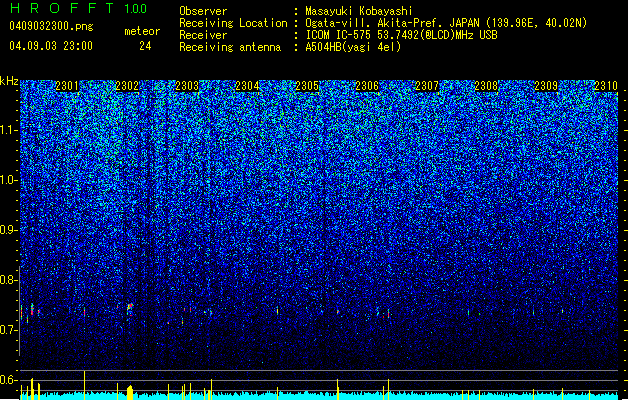Click the 2301 time marker

tap(67, 86)
